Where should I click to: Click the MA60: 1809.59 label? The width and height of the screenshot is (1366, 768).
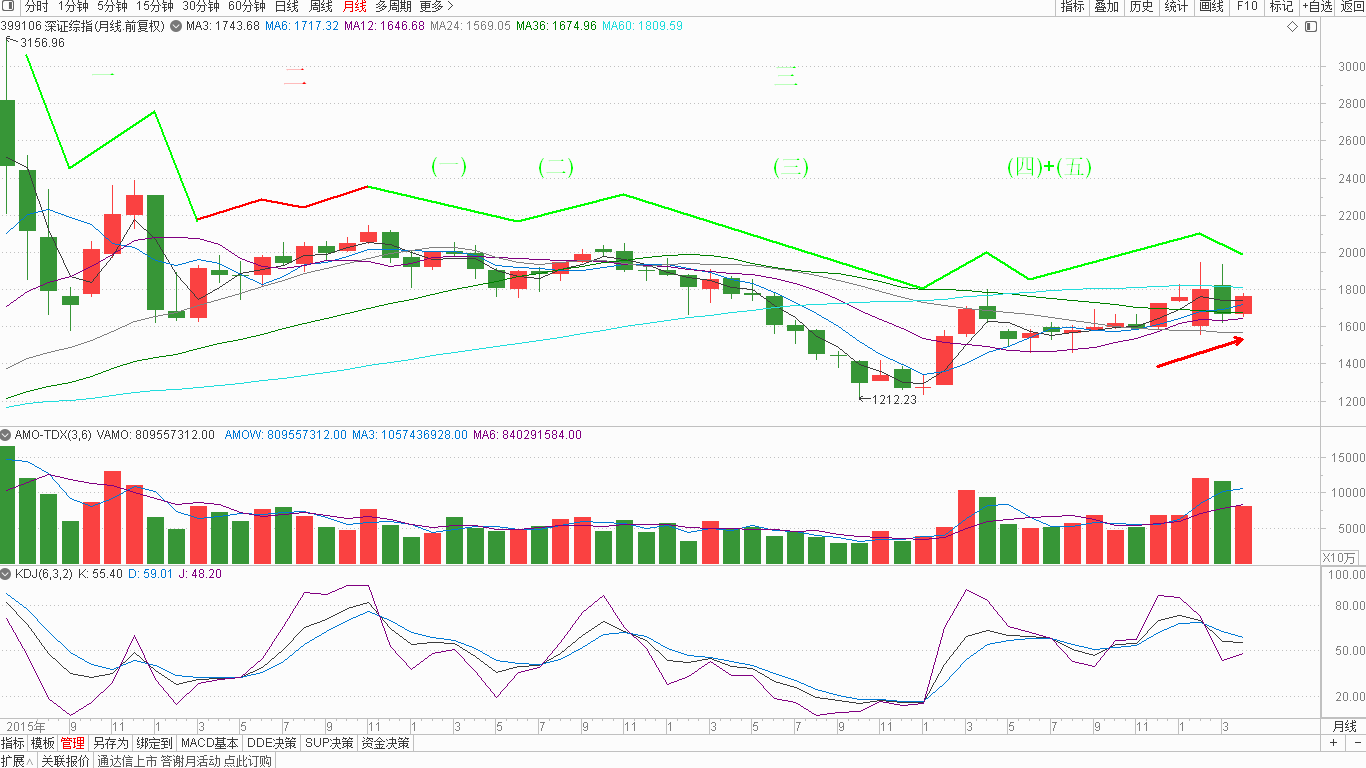click(x=643, y=26)
